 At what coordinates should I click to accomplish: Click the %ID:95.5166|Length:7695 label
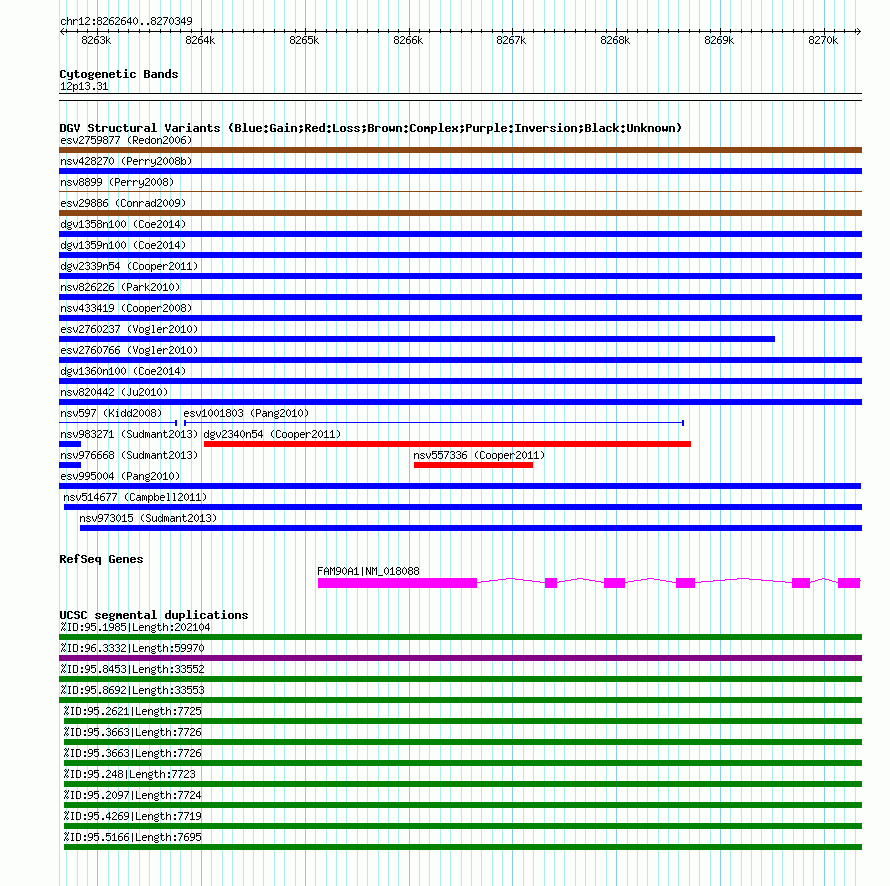click(x=132, y=837)
